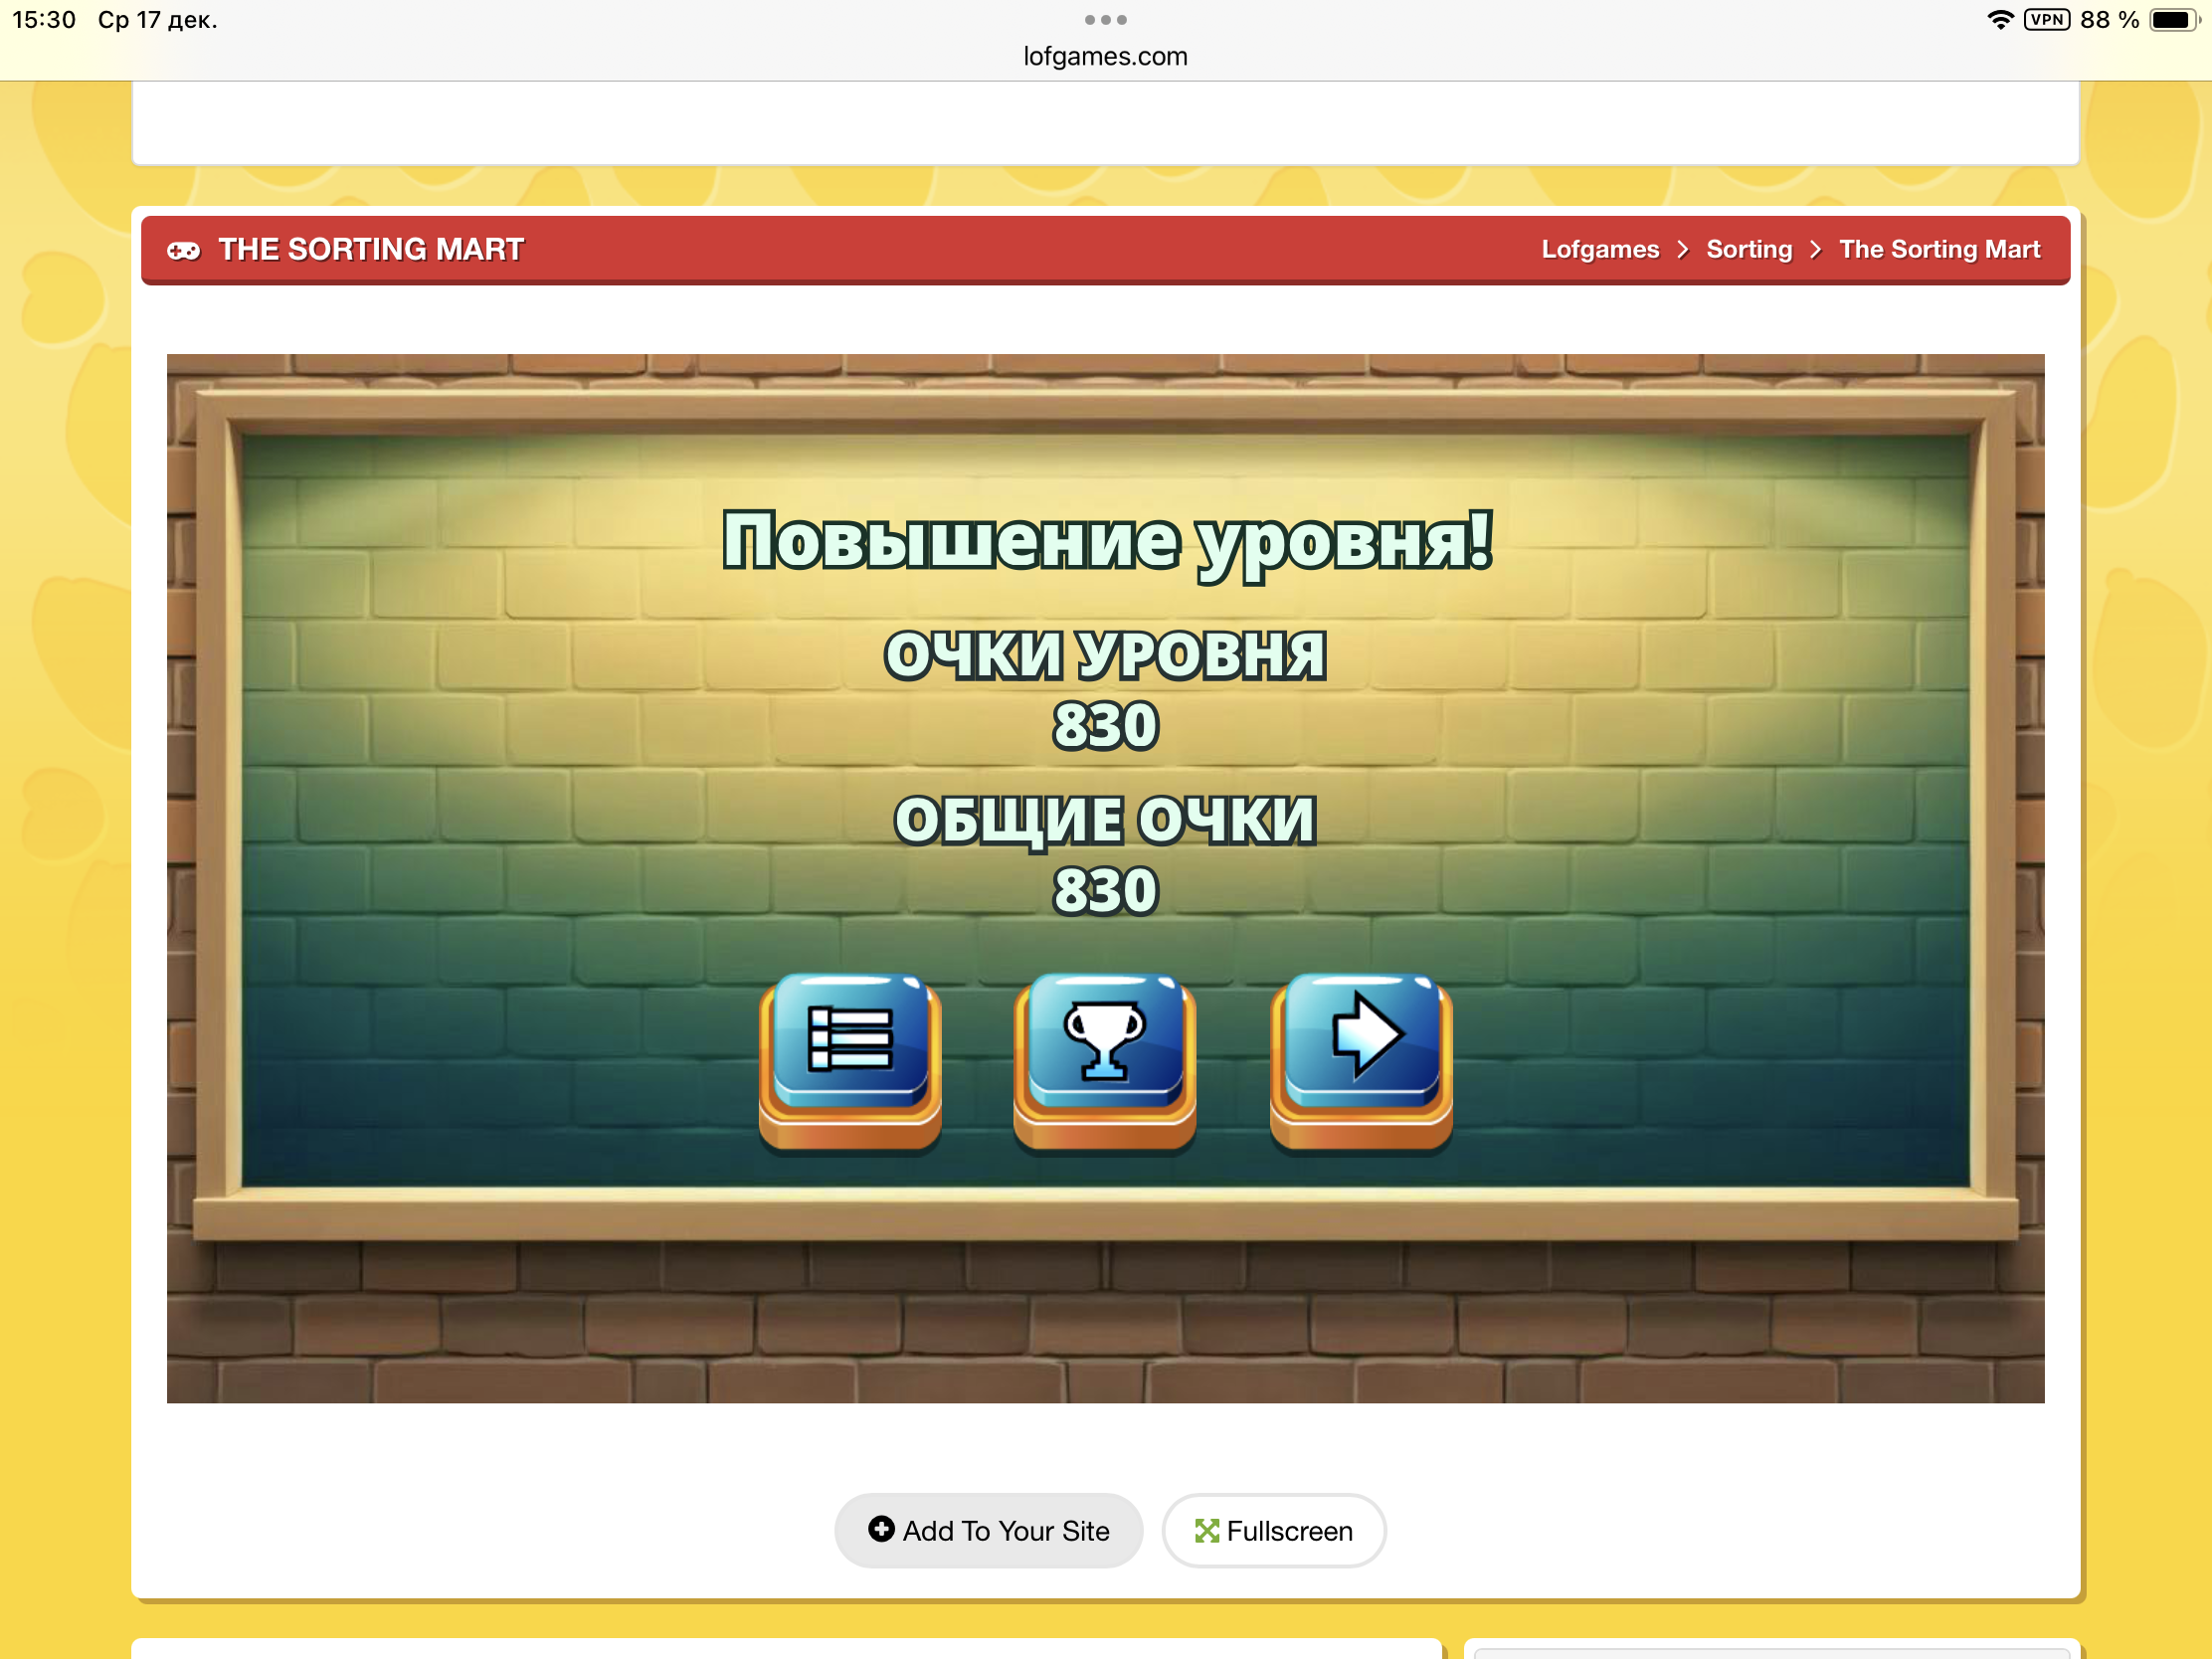Tap the Wi-Fi icon in the status bar

click(x=2000, y=19)
